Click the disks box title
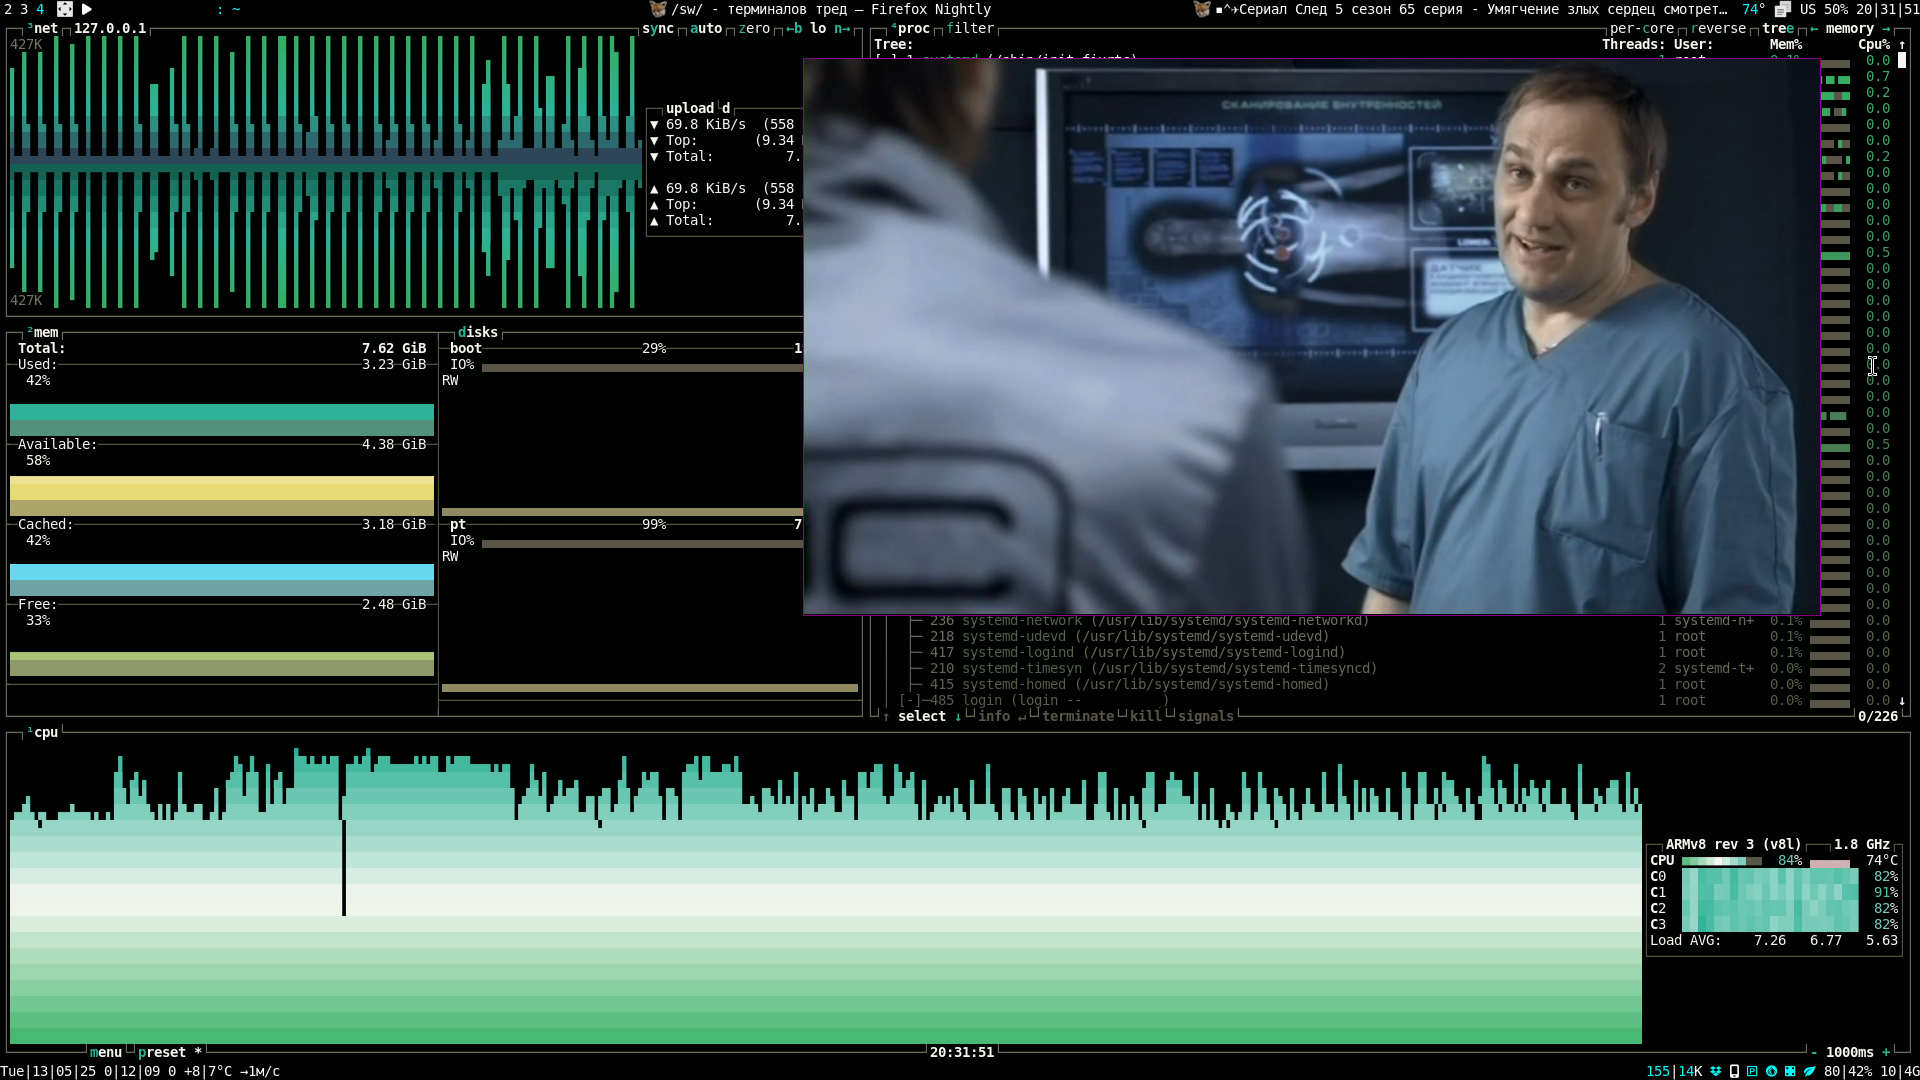The height and width of the screenshot is (1080, 1920). coord(478,332)
